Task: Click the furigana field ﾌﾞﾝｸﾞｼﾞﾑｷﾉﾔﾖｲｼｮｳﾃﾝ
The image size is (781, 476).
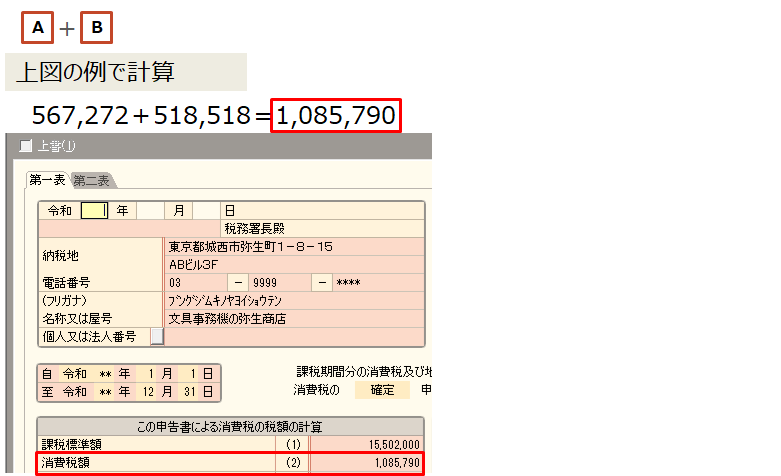Action: click(x=294, y=301)
